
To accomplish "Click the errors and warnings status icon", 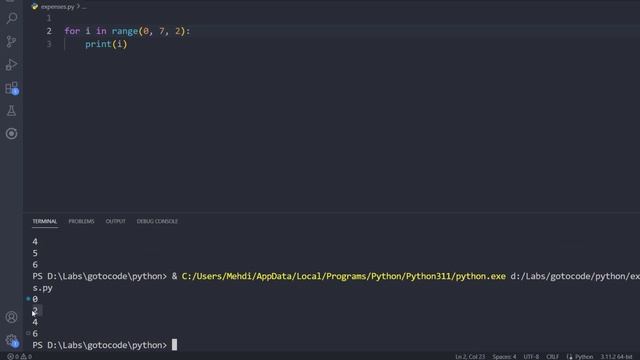I will tap(19, 357).
